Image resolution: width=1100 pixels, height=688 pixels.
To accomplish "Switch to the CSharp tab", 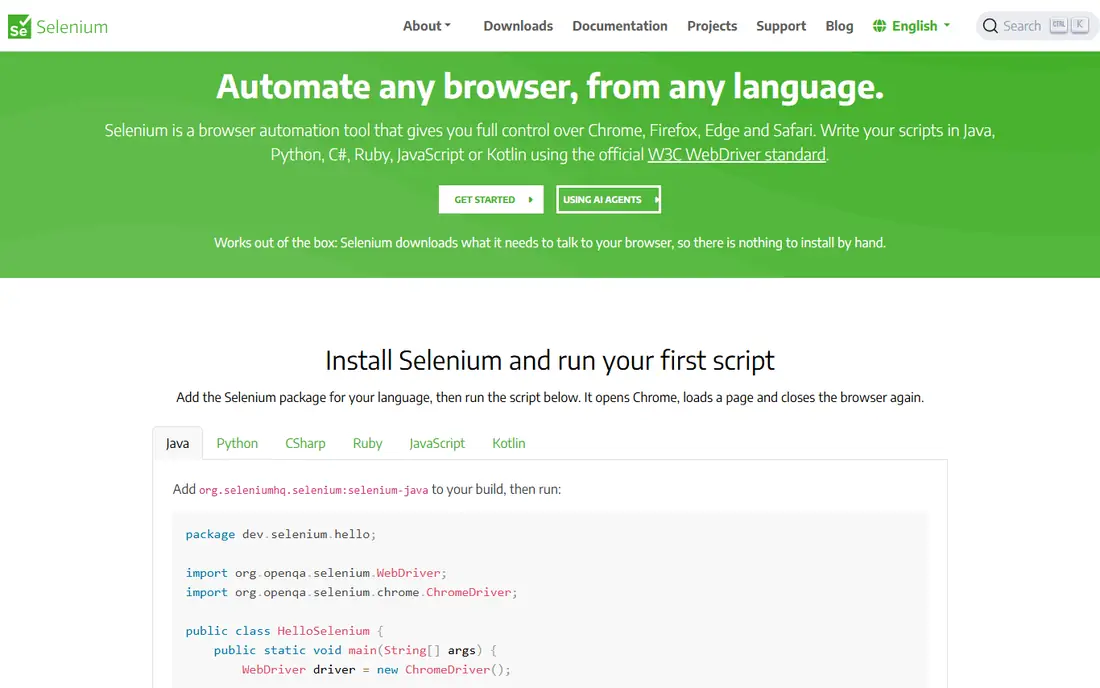I will (305, 443).
